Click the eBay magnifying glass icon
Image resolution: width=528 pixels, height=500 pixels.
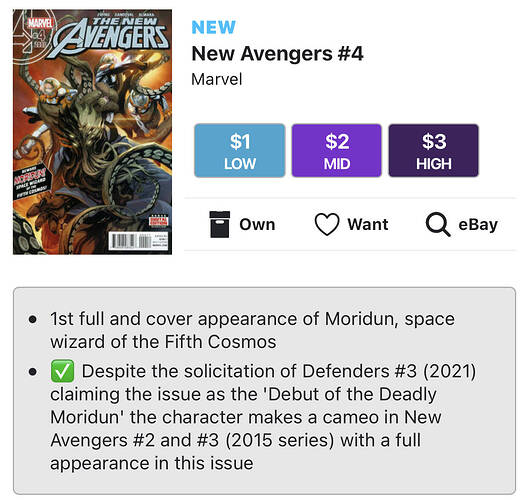438,225
